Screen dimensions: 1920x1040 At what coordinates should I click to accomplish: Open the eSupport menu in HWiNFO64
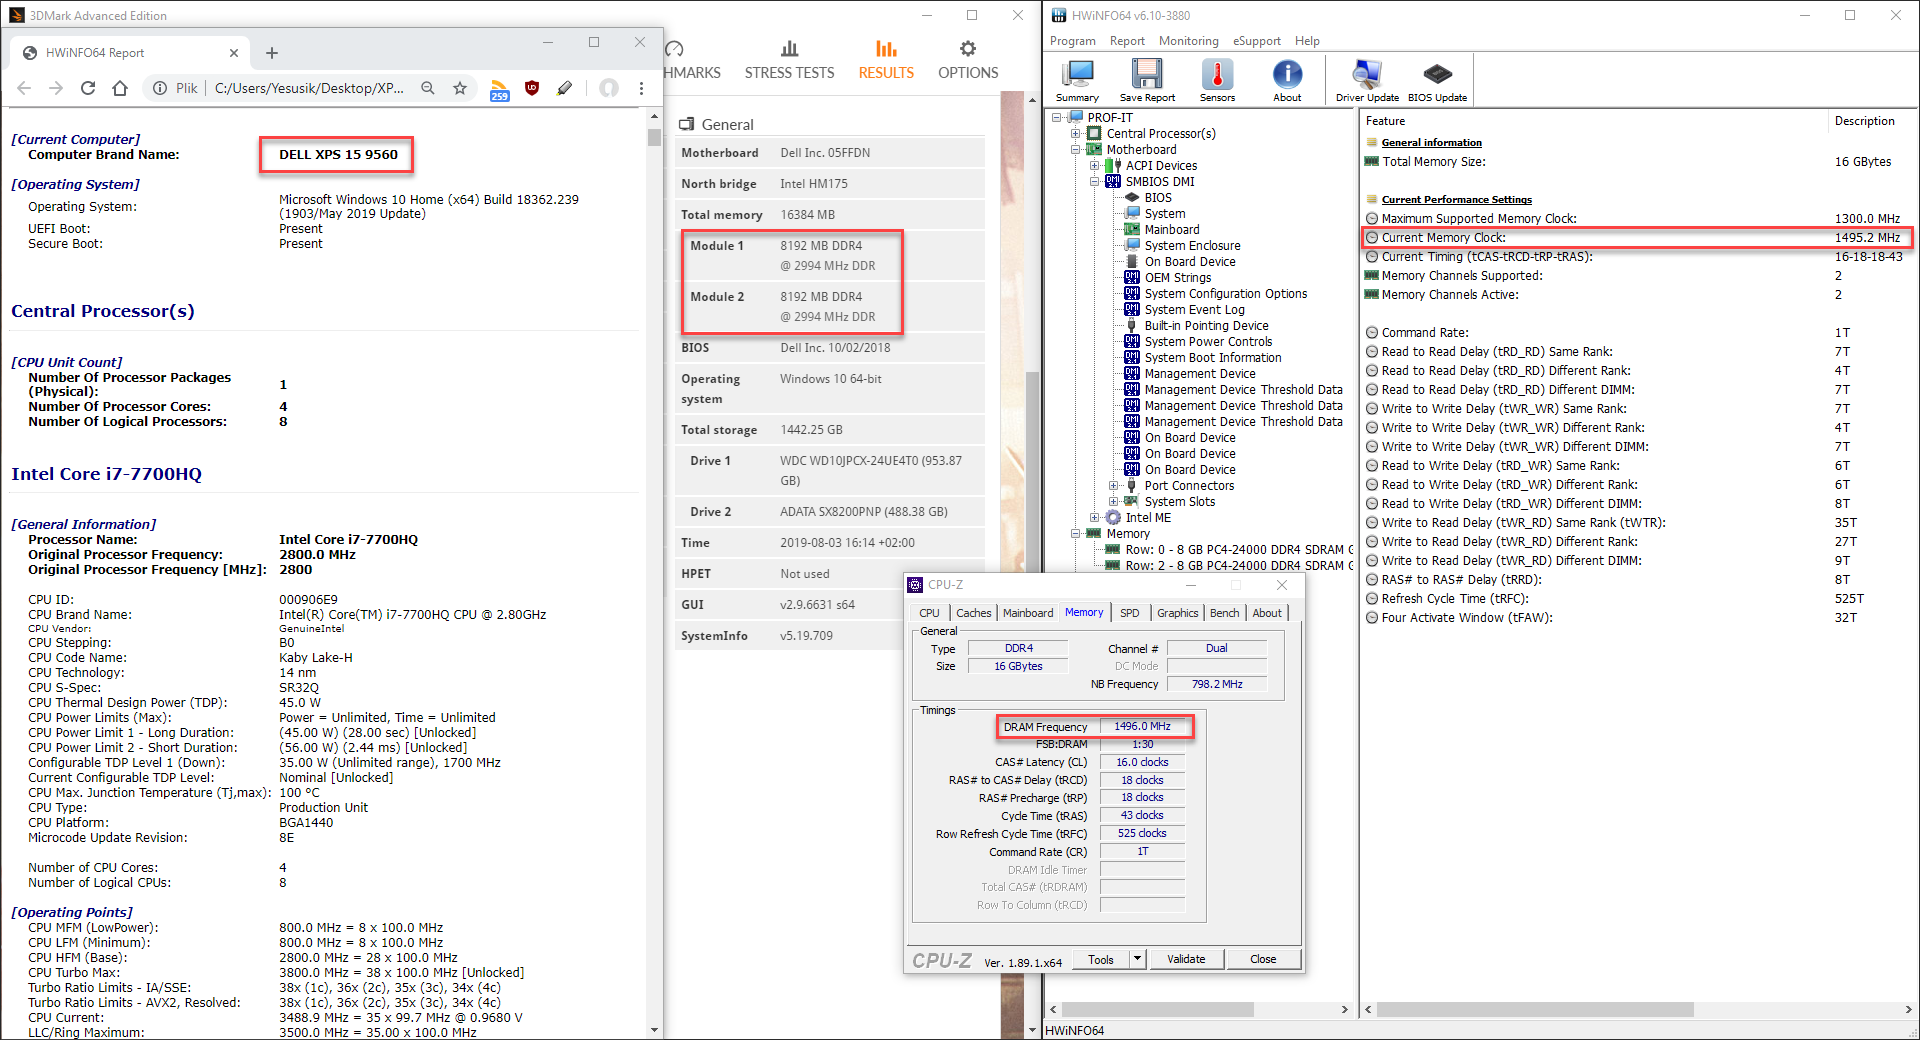[1257, 41]
